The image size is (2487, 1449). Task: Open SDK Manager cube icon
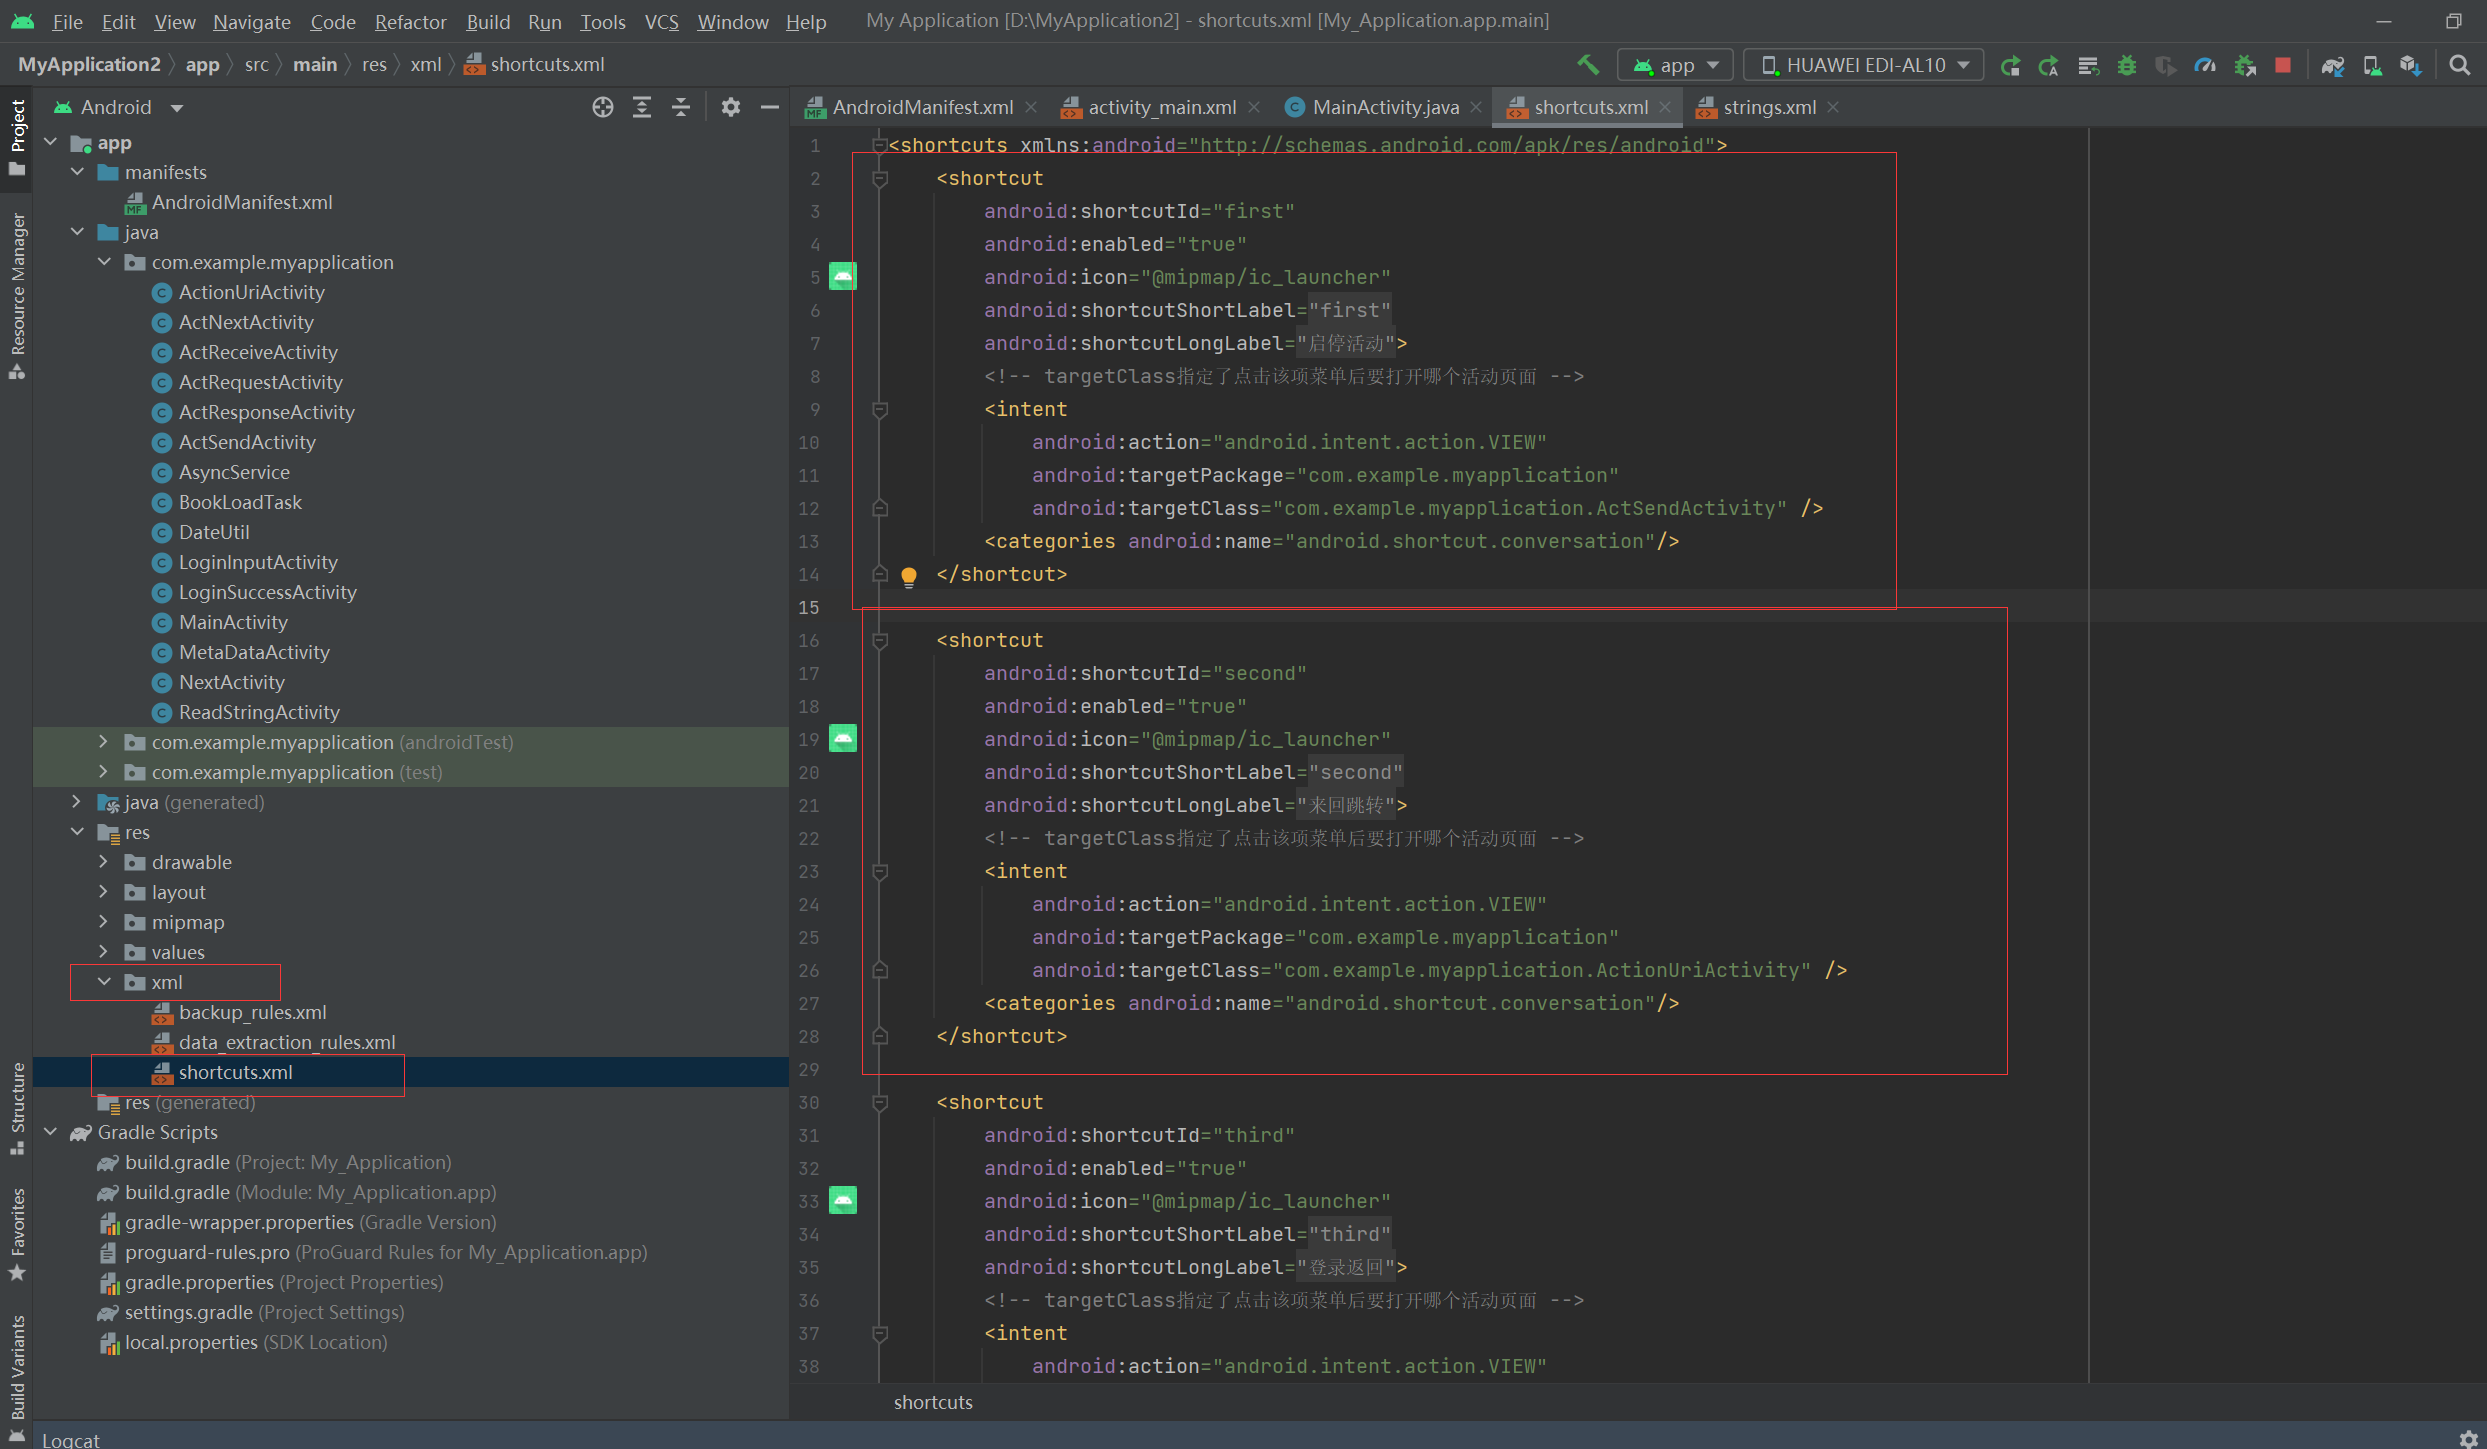pos(2410,65)
